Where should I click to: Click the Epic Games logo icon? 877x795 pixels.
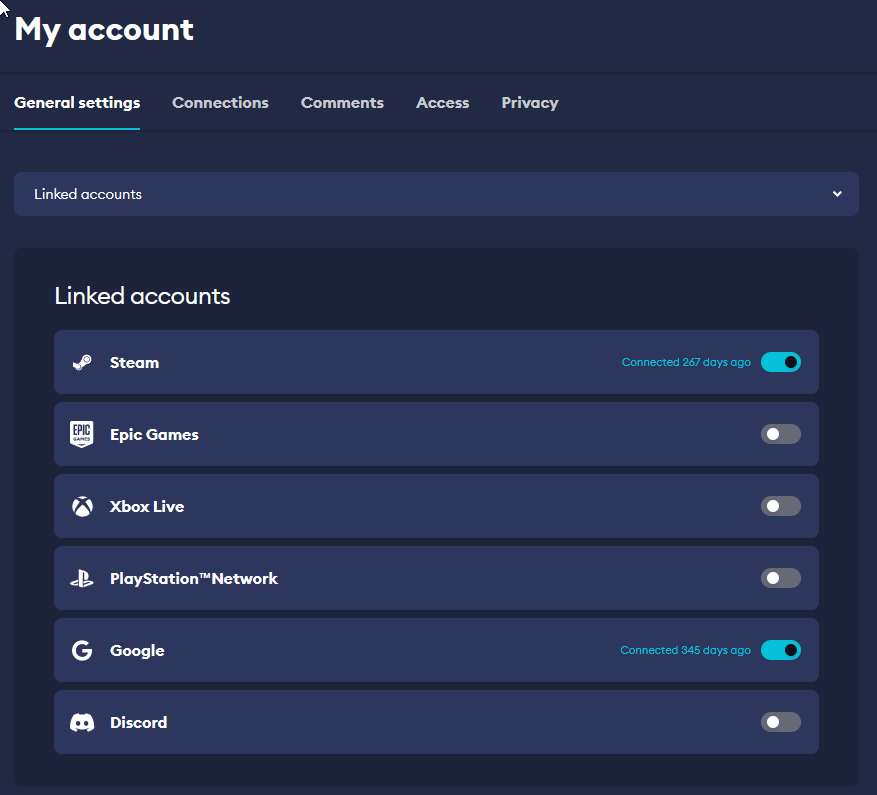click(x=82, y=434)
